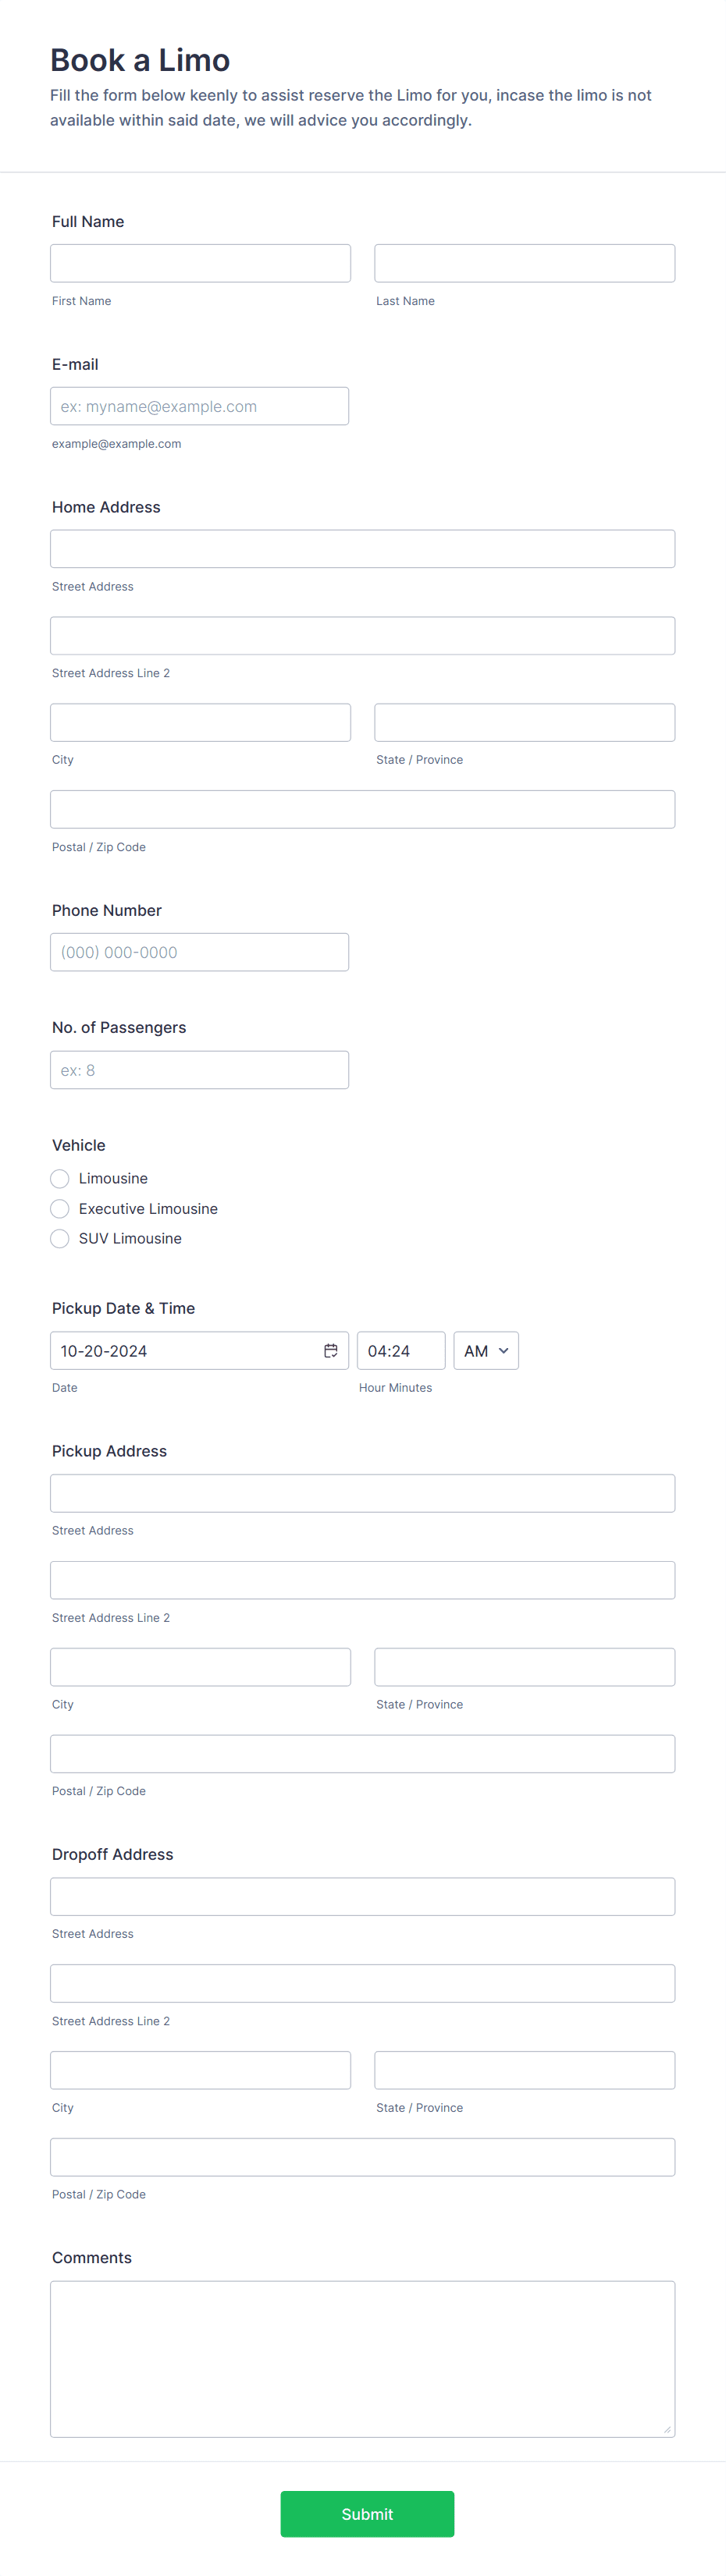Click Pickup Address Postal / Zip Code field
The width and height of the screenshot is (726, 2576).
362,1753
